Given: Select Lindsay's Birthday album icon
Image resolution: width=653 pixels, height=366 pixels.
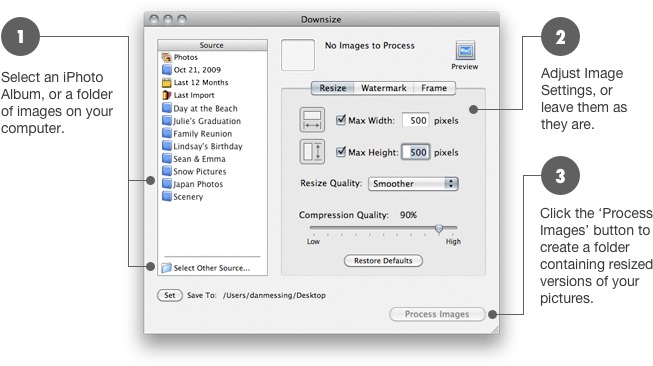Looking at the screenshot, I should pyautogui.click(x=167, y=146).
